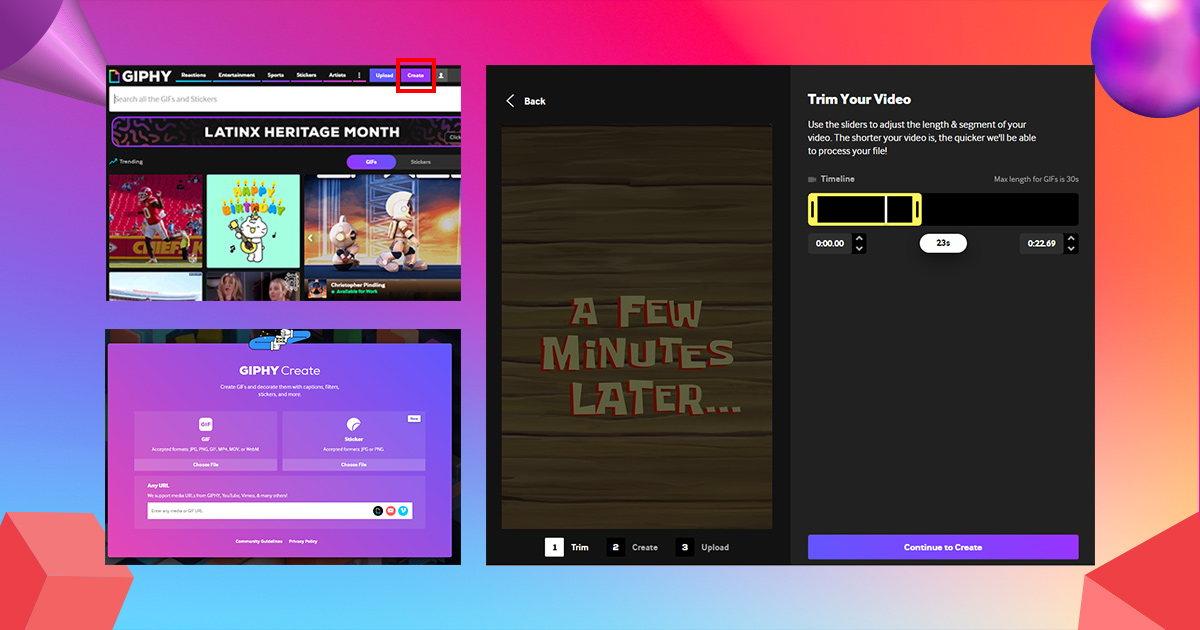
Task: Open the Sports menu item
Action: tap(276, 75)
